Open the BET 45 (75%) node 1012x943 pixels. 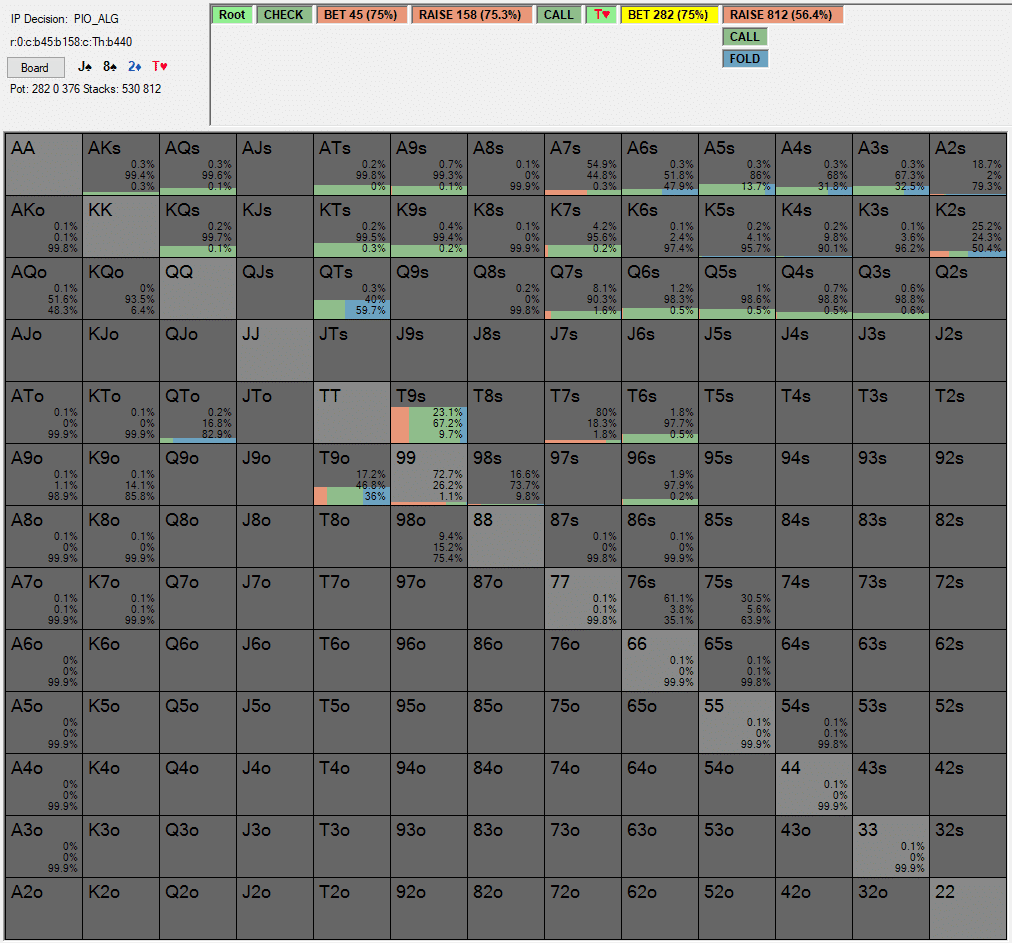360,15
